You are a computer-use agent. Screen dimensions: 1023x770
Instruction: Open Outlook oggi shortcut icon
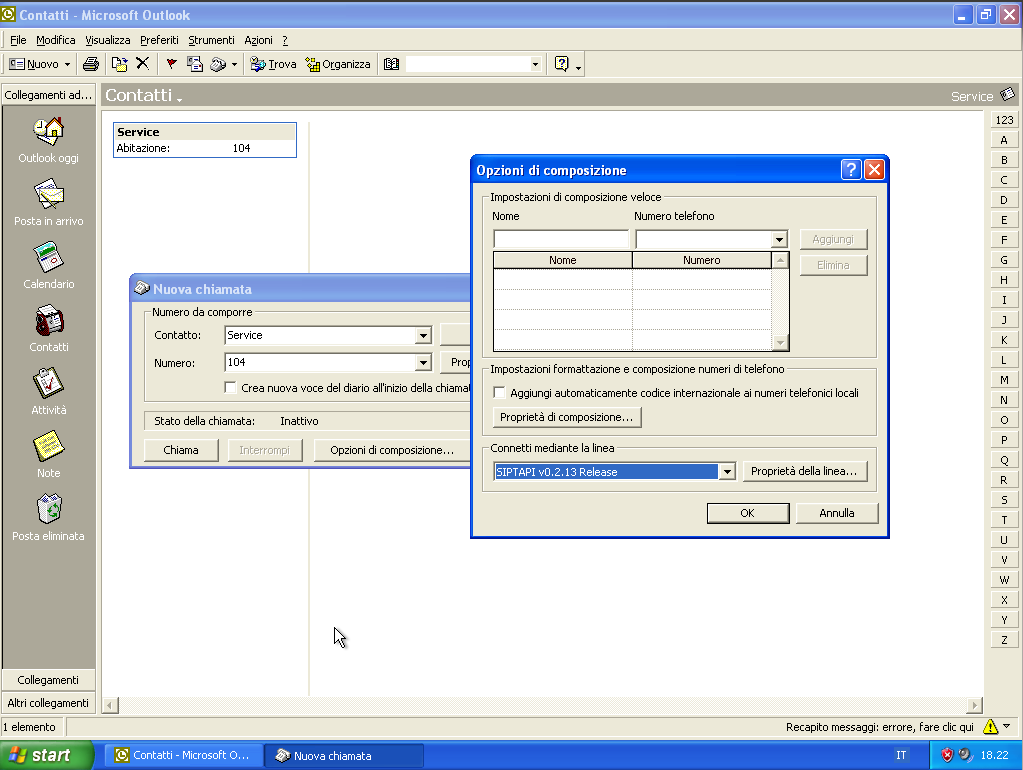48,132
